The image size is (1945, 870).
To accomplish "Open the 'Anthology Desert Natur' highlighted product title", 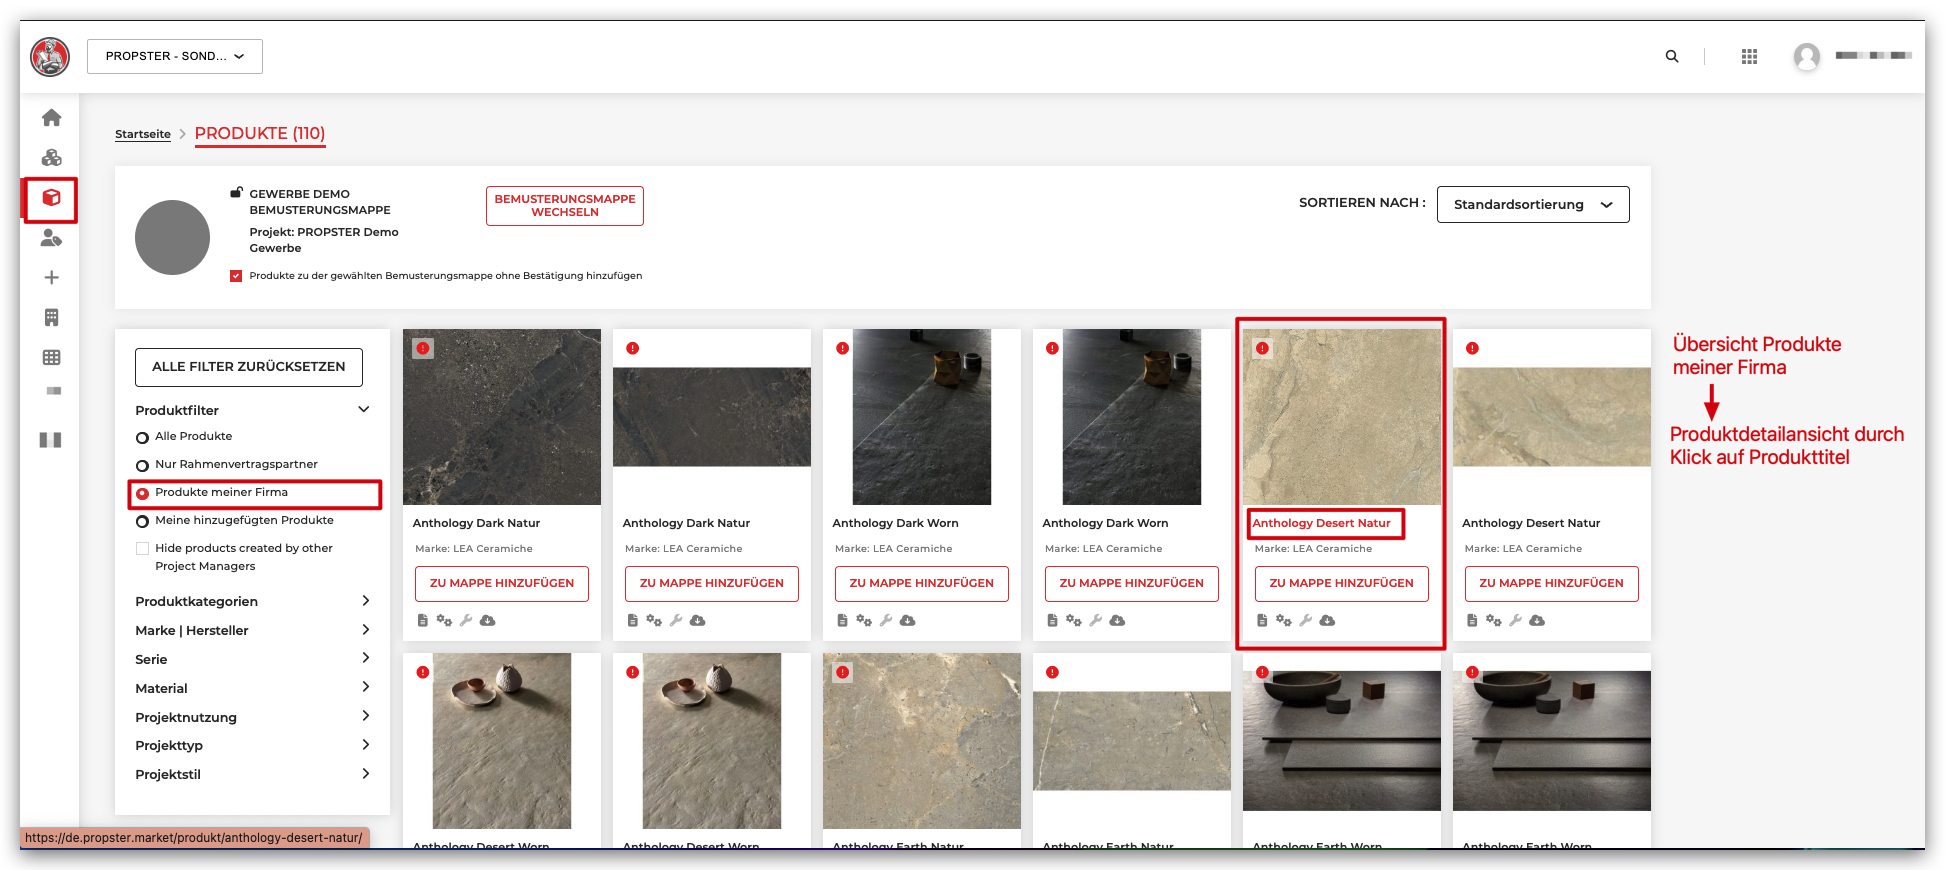I will 1321,523.
